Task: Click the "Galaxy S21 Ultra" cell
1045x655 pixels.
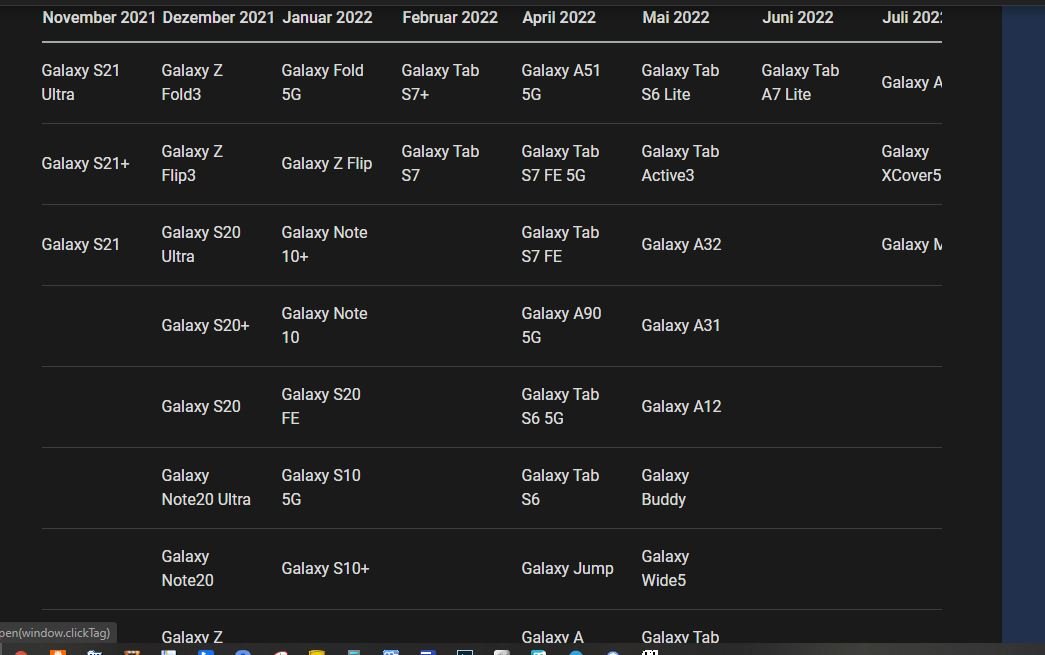Action: pyautogui.click(x=81, y=83)
